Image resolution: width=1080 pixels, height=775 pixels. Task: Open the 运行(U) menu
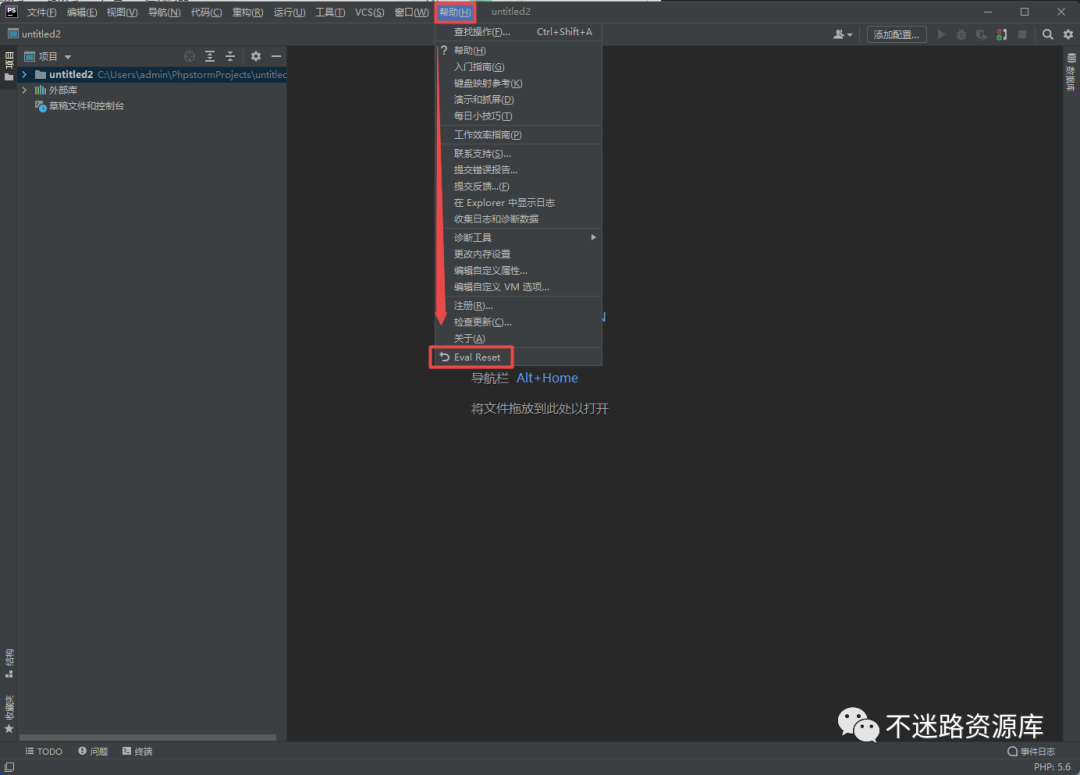289,12
